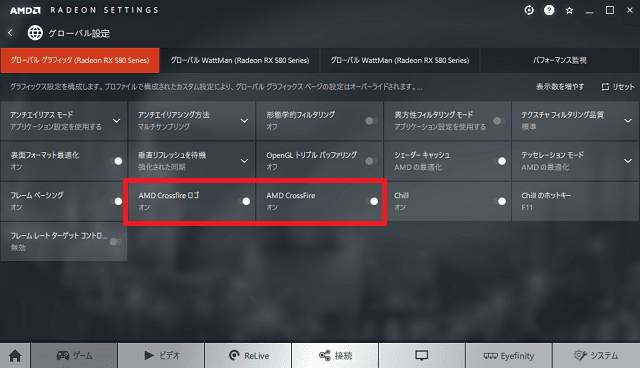The height and width of the screenshot is (368, 640).
Task: Open 垂直リフレッシュを待機 dropdown
Action: point(244,161)
